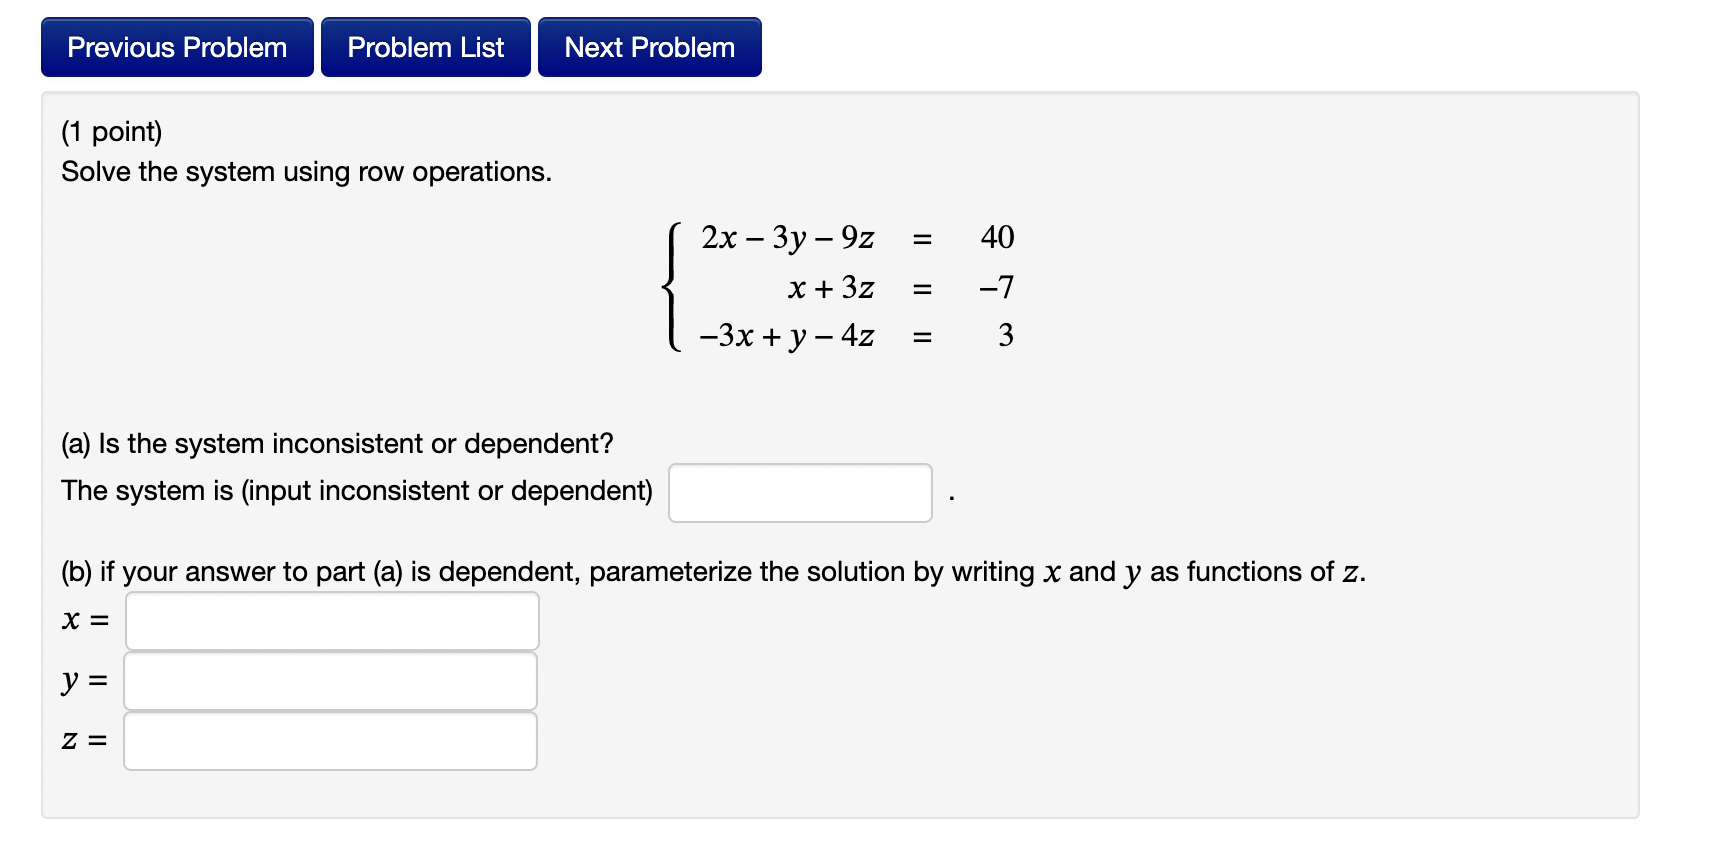Click the part (a) question text

point(337,444)
